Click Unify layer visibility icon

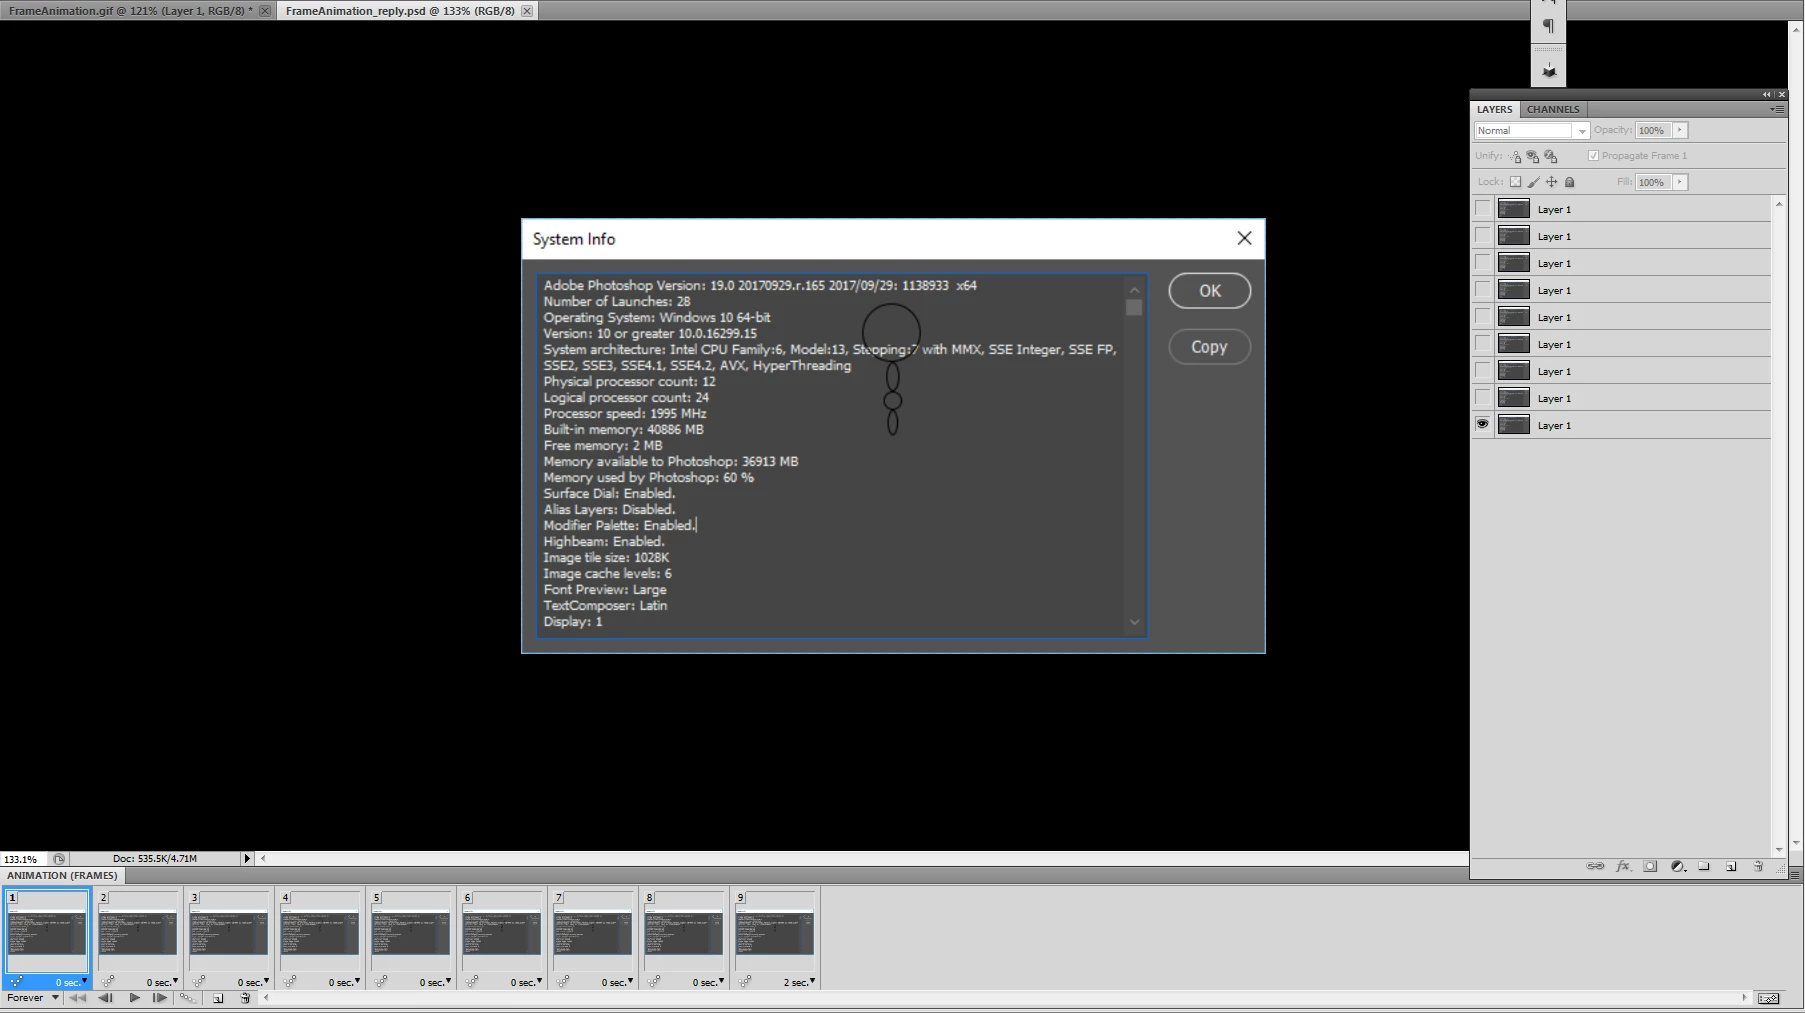point(1533,156)
